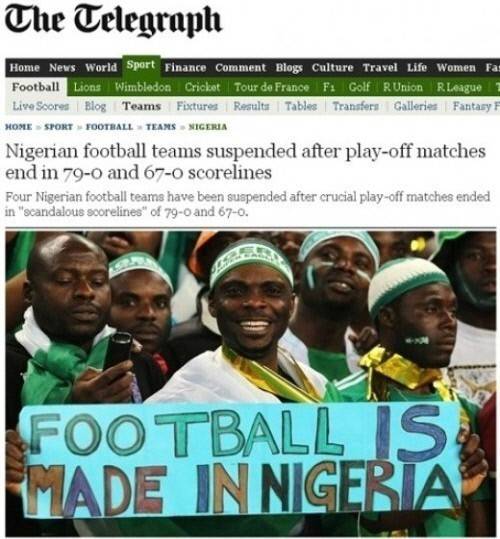Image resolution: width=500 pixels, height=539 pixels.
Task: Click the NIGERIA breadcrumb link
Action: coord(208,127)
